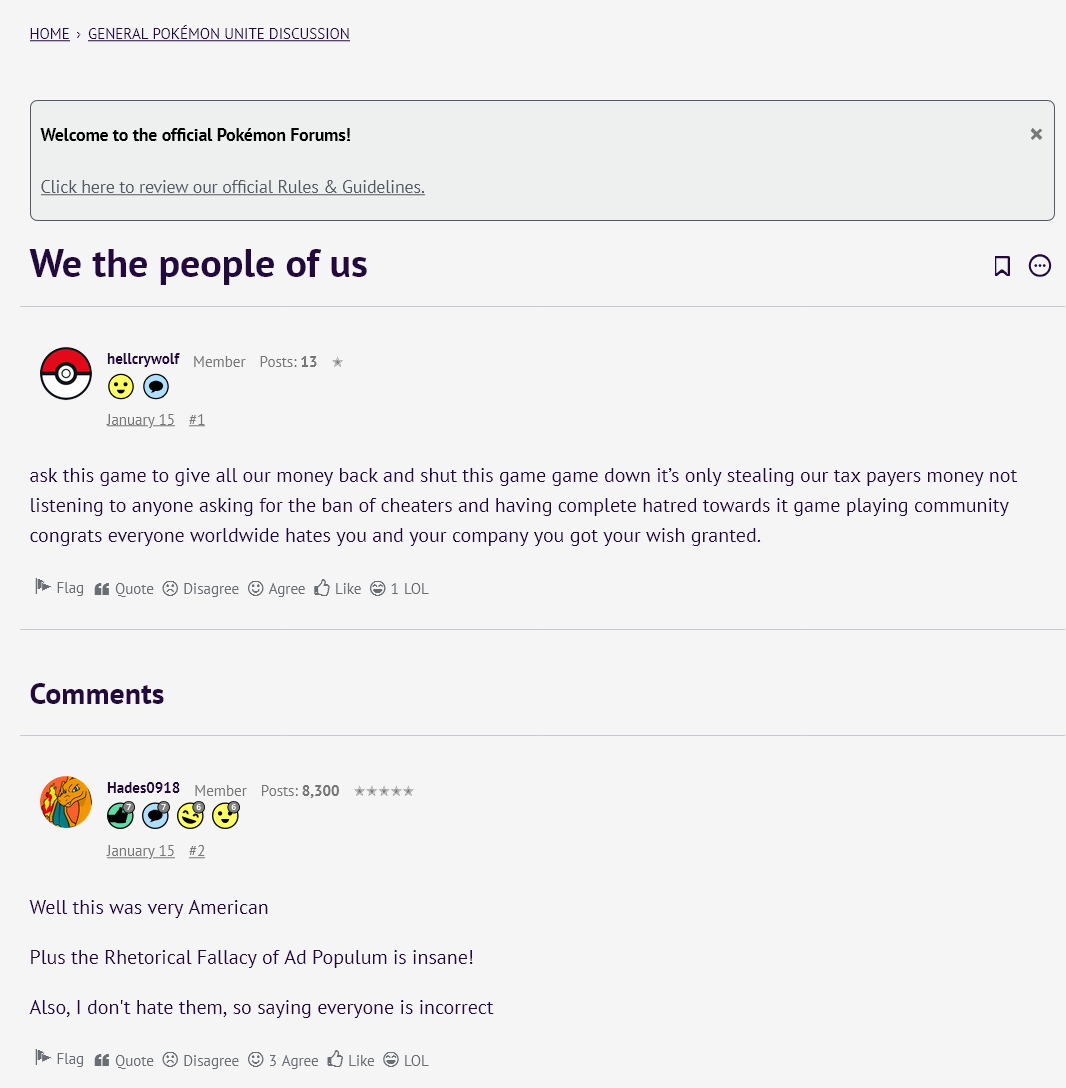1066x1088 pixels.
Task: Toggle Agree reaction on Hades0918's comment
Action: click(283, 1059)
